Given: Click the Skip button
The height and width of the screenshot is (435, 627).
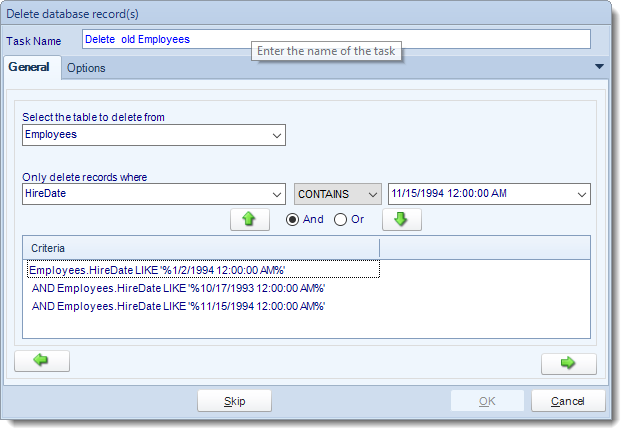Looking at the screenshot, I should (234, 401).
